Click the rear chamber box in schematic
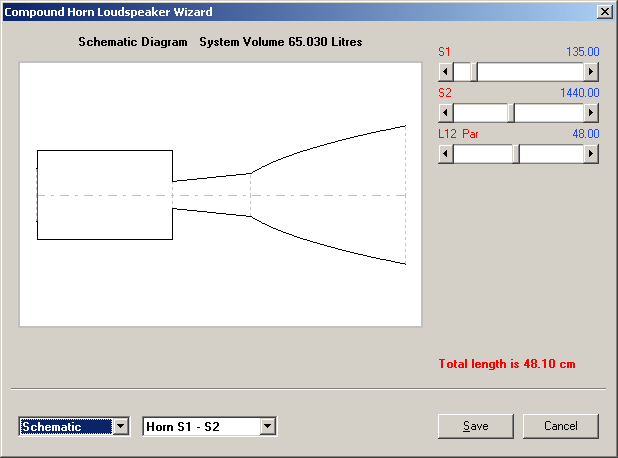This screenshot has width=618, height=458. [x=105, y=195]
